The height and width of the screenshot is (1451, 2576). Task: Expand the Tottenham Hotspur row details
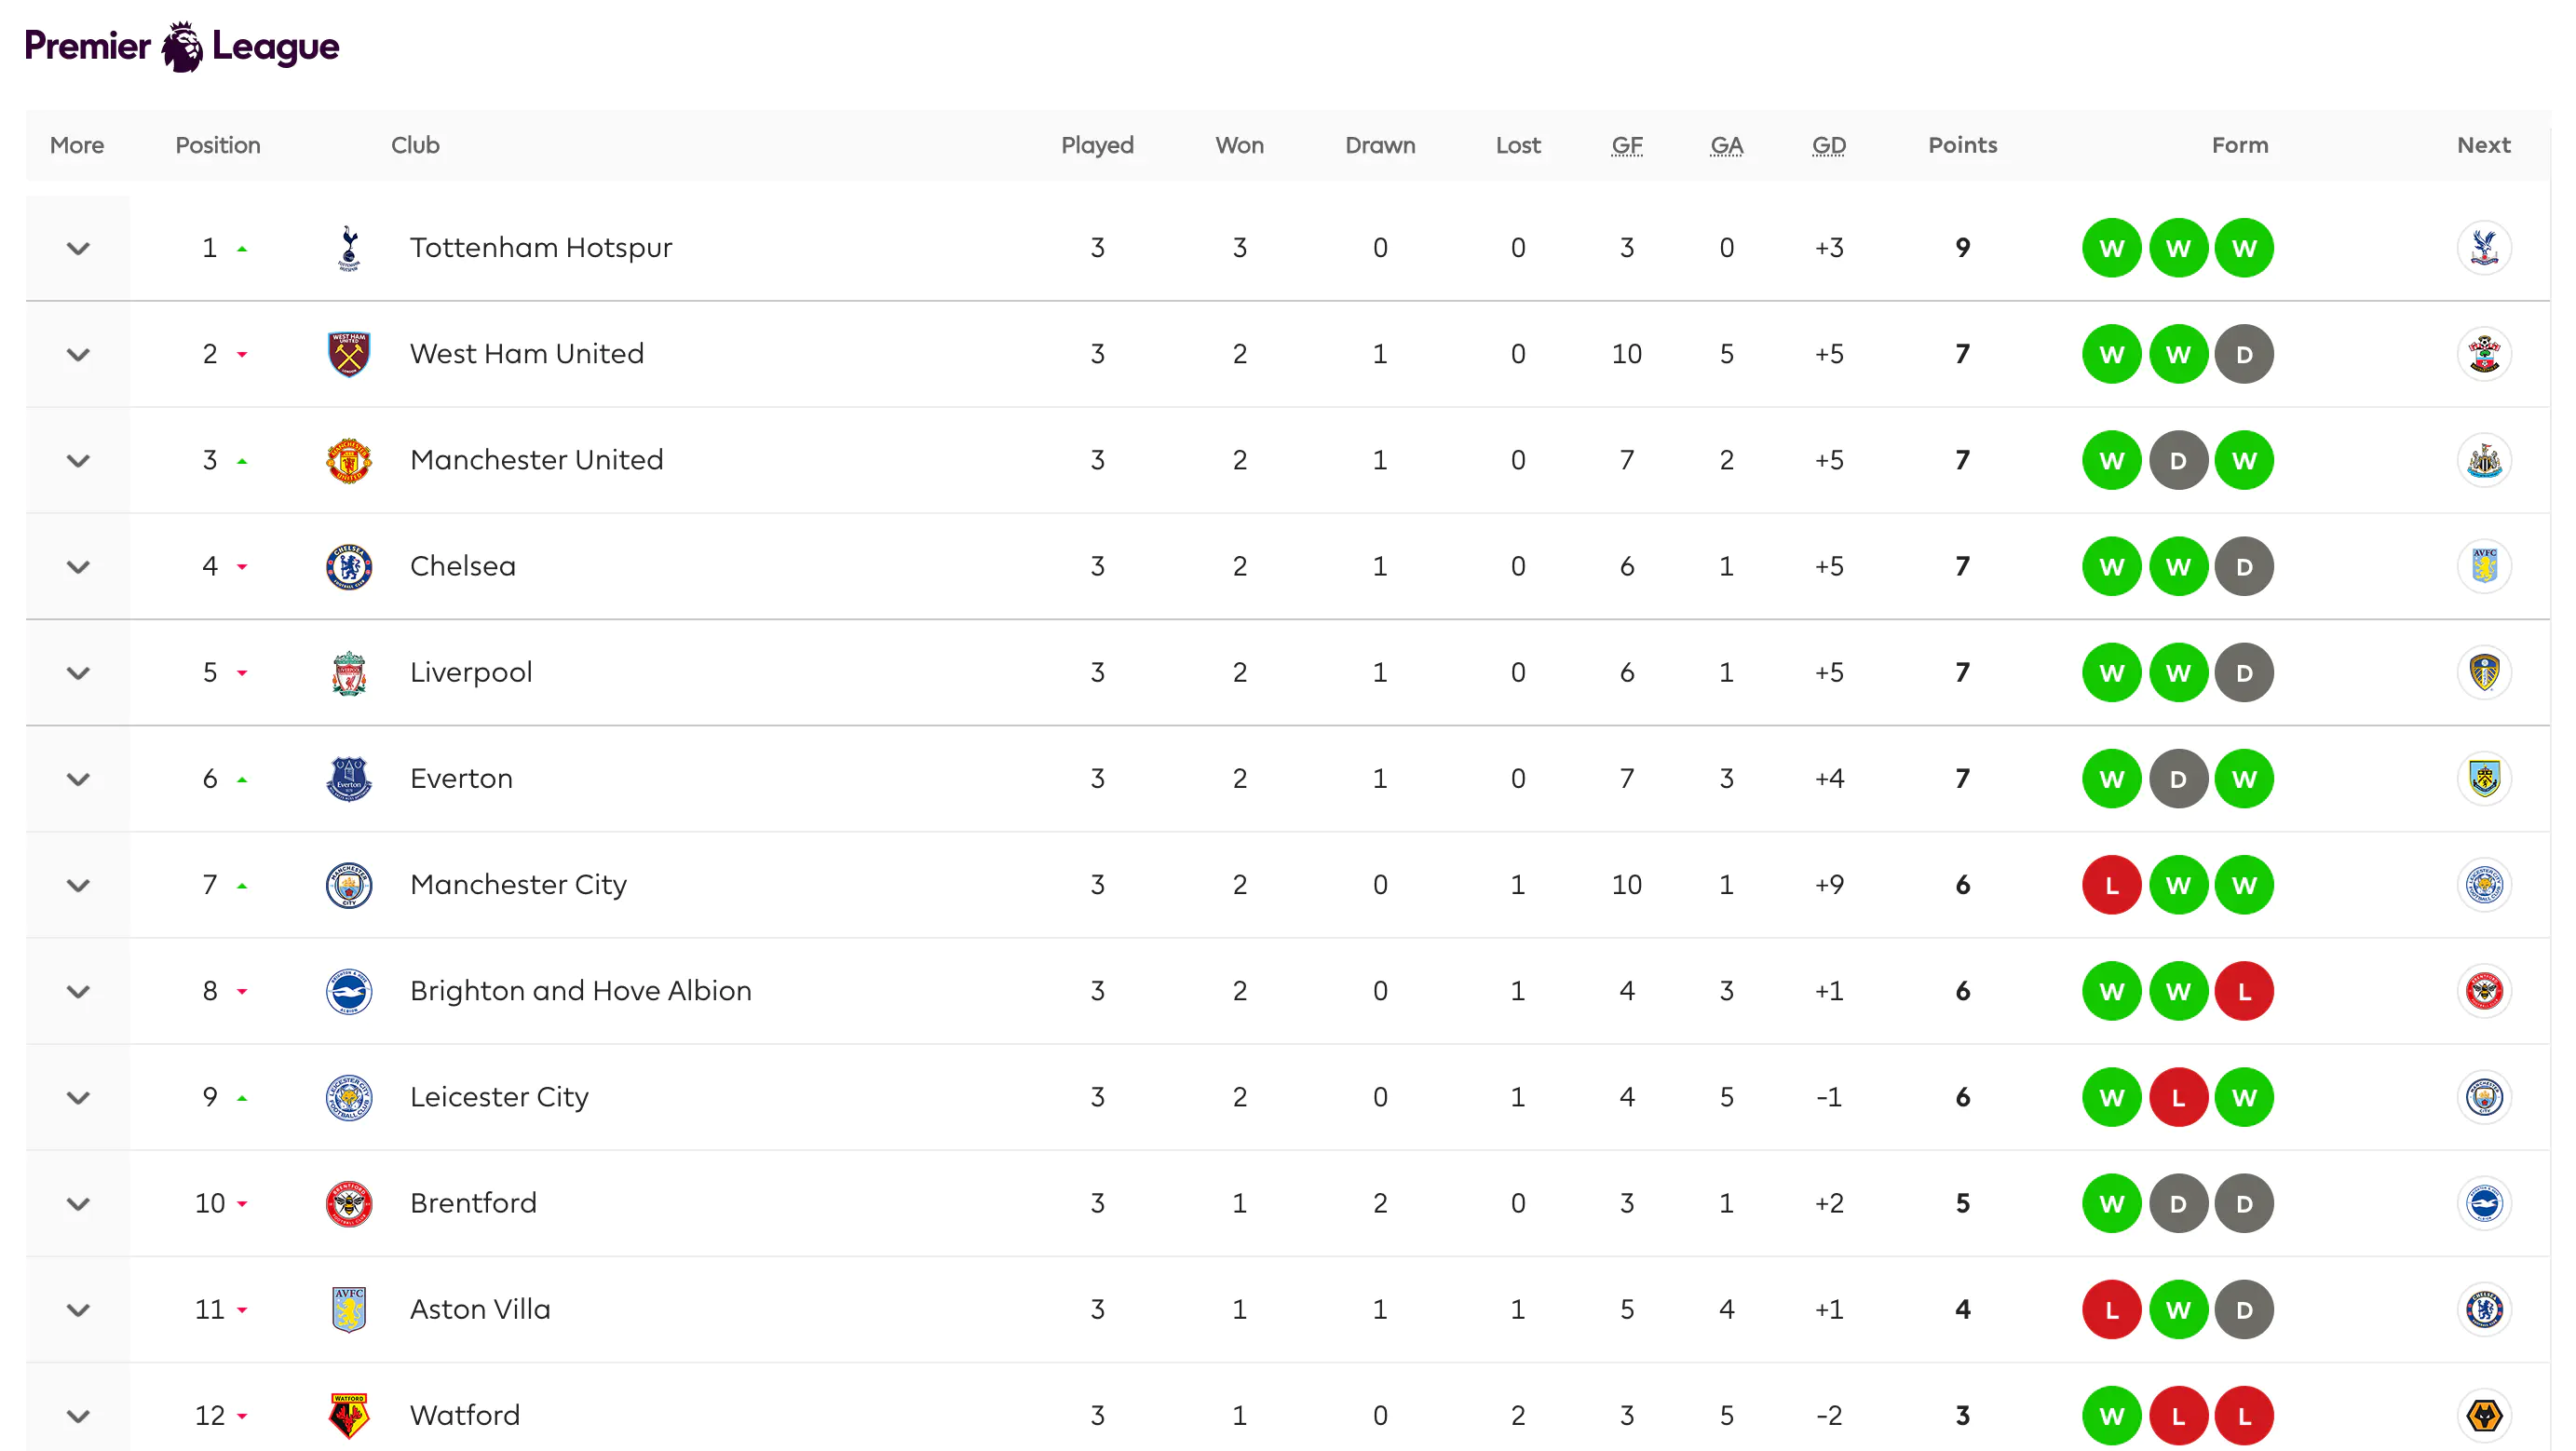(x=78, y=248)
